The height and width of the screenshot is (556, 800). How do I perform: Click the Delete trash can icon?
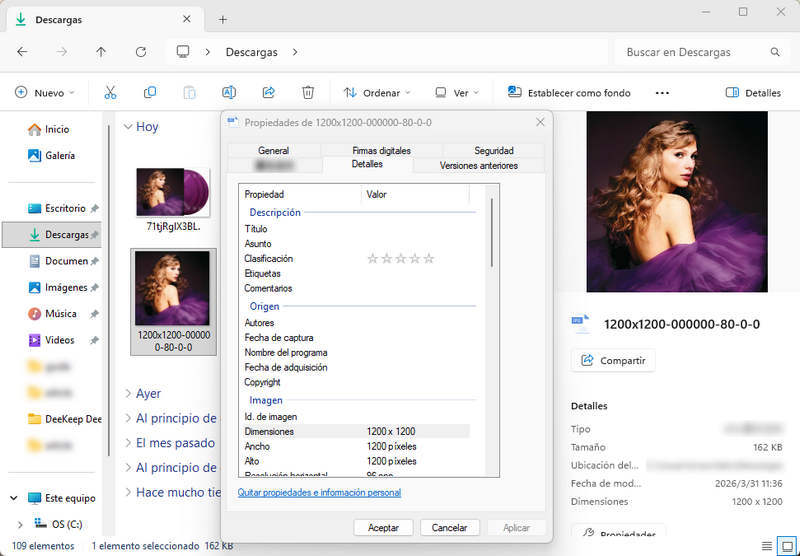308,93
